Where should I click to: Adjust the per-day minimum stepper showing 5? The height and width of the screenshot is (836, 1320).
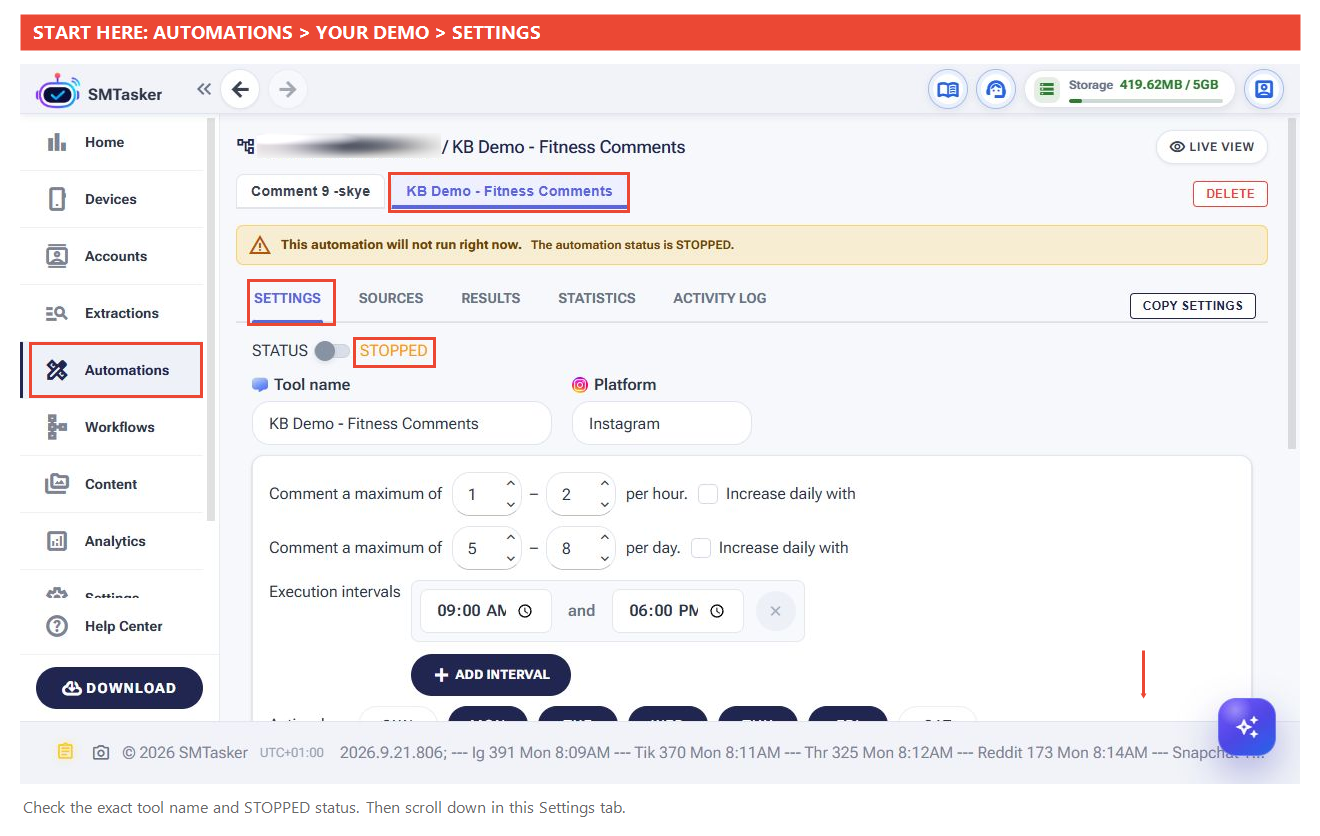click(x=486, y=548)
